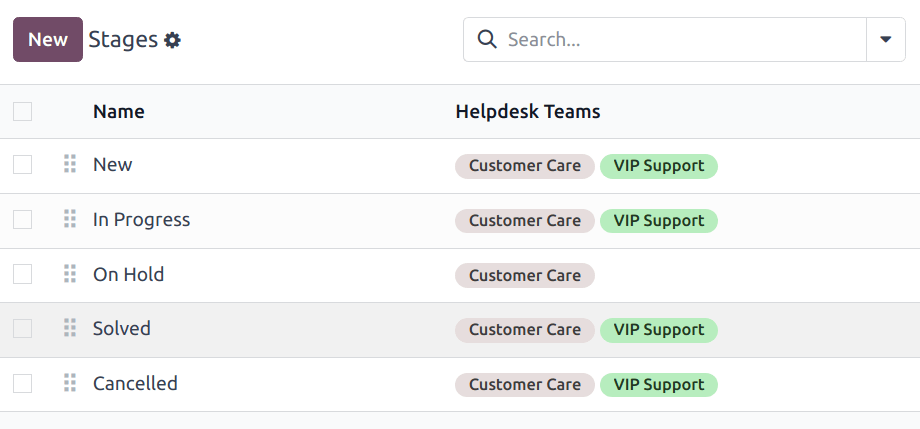Viewport: 920px width, 429px height.
Task: Grab the drag handle for New stage
Action: click(x=70, y=164)
